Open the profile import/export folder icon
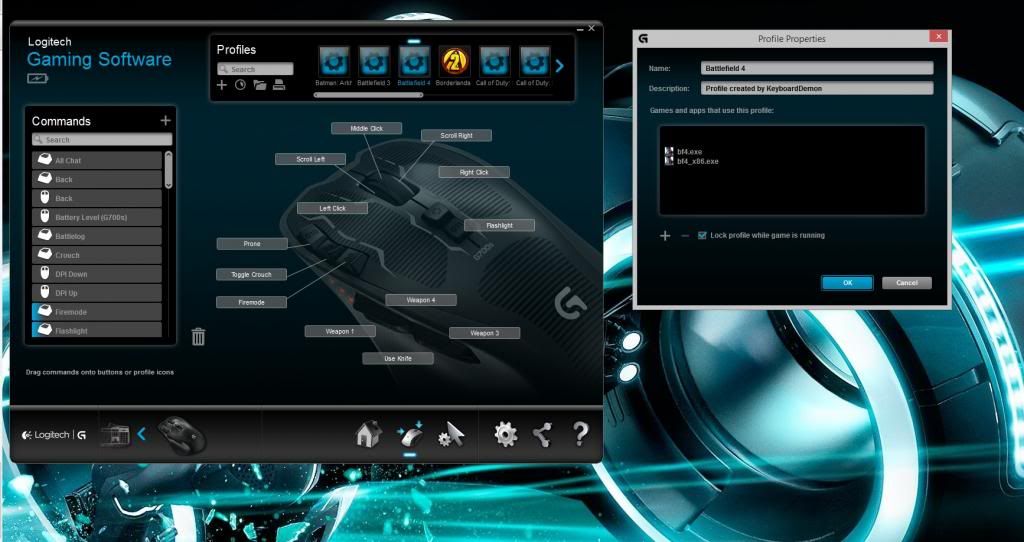 260,85
